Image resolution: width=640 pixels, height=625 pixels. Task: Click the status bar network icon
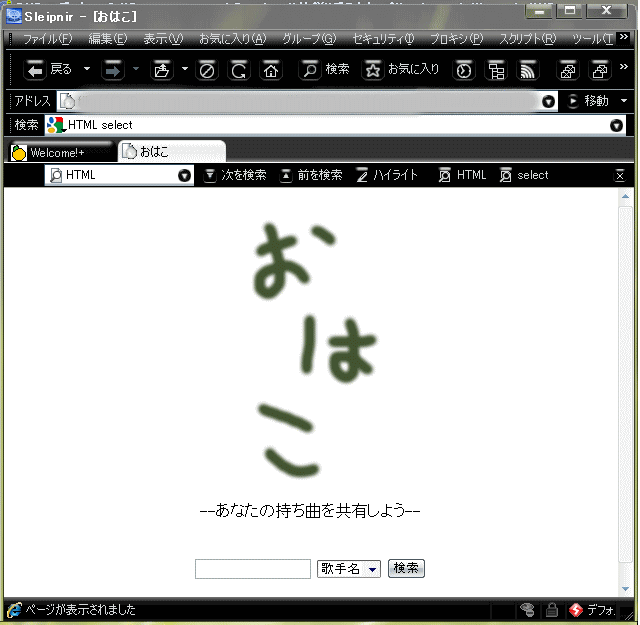527,610
